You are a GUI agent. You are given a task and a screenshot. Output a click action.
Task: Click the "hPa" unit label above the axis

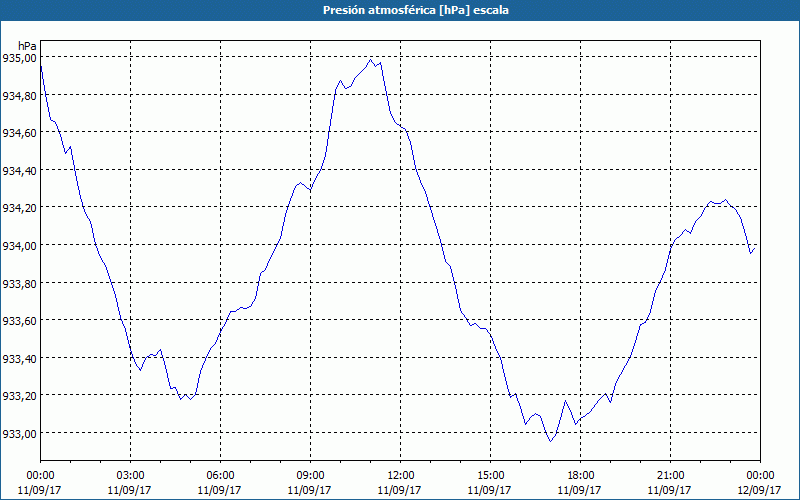27,46
